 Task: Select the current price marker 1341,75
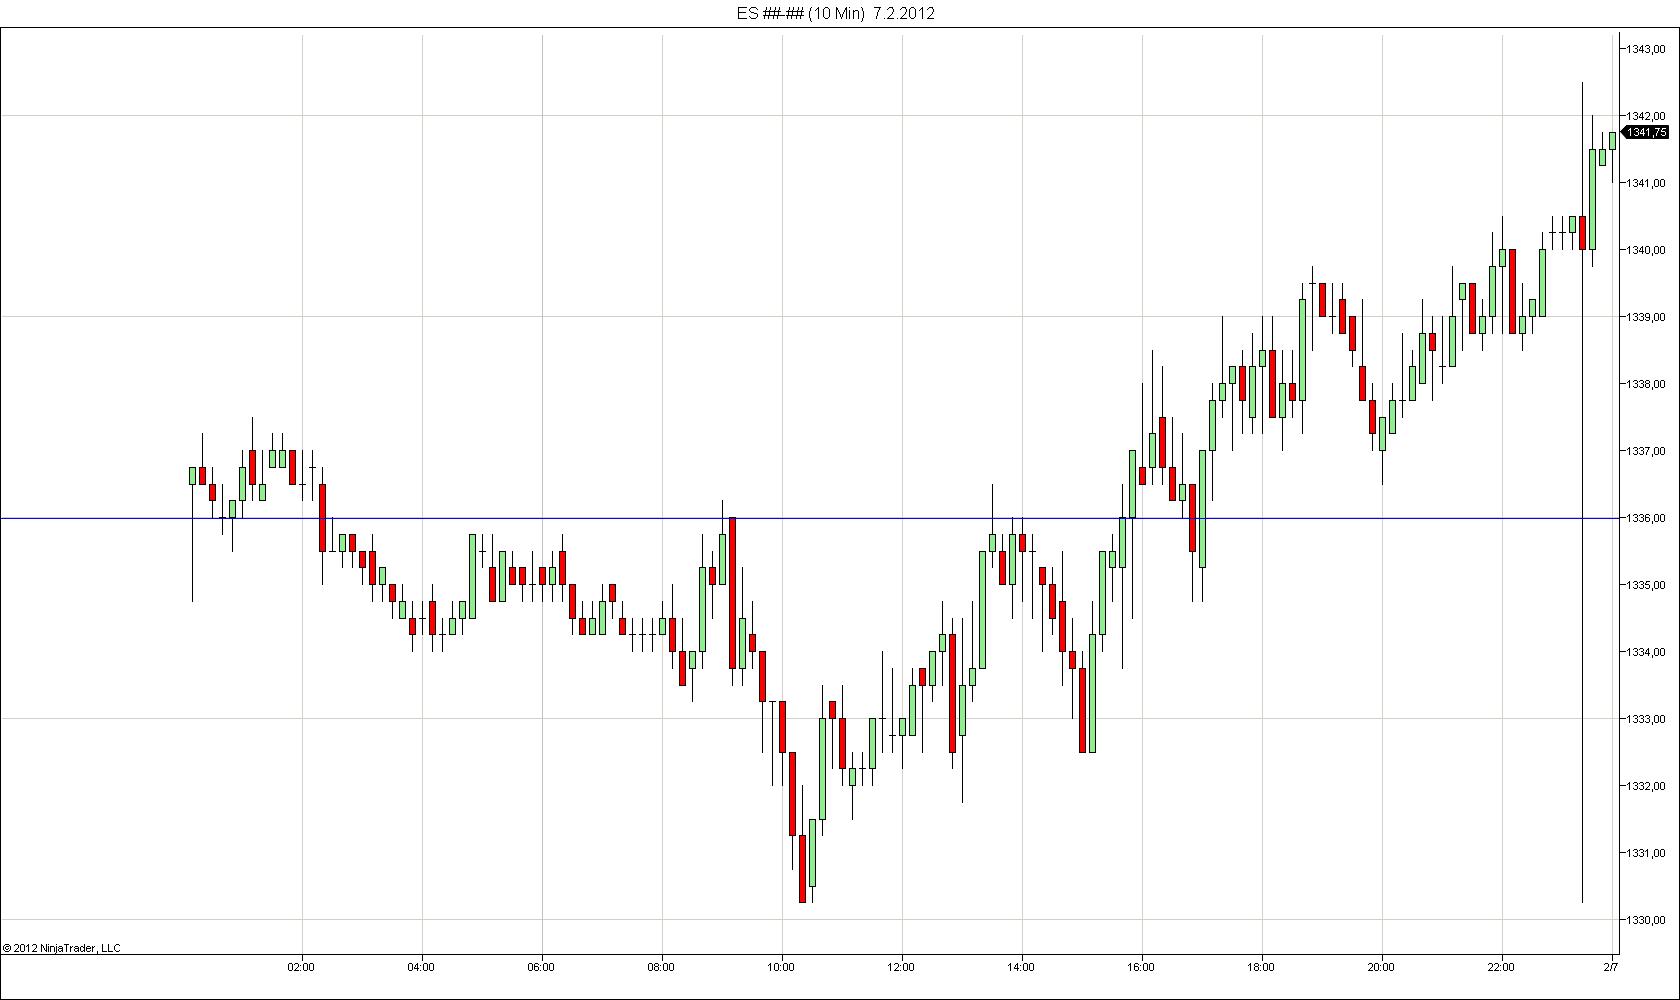(1646, 132)
